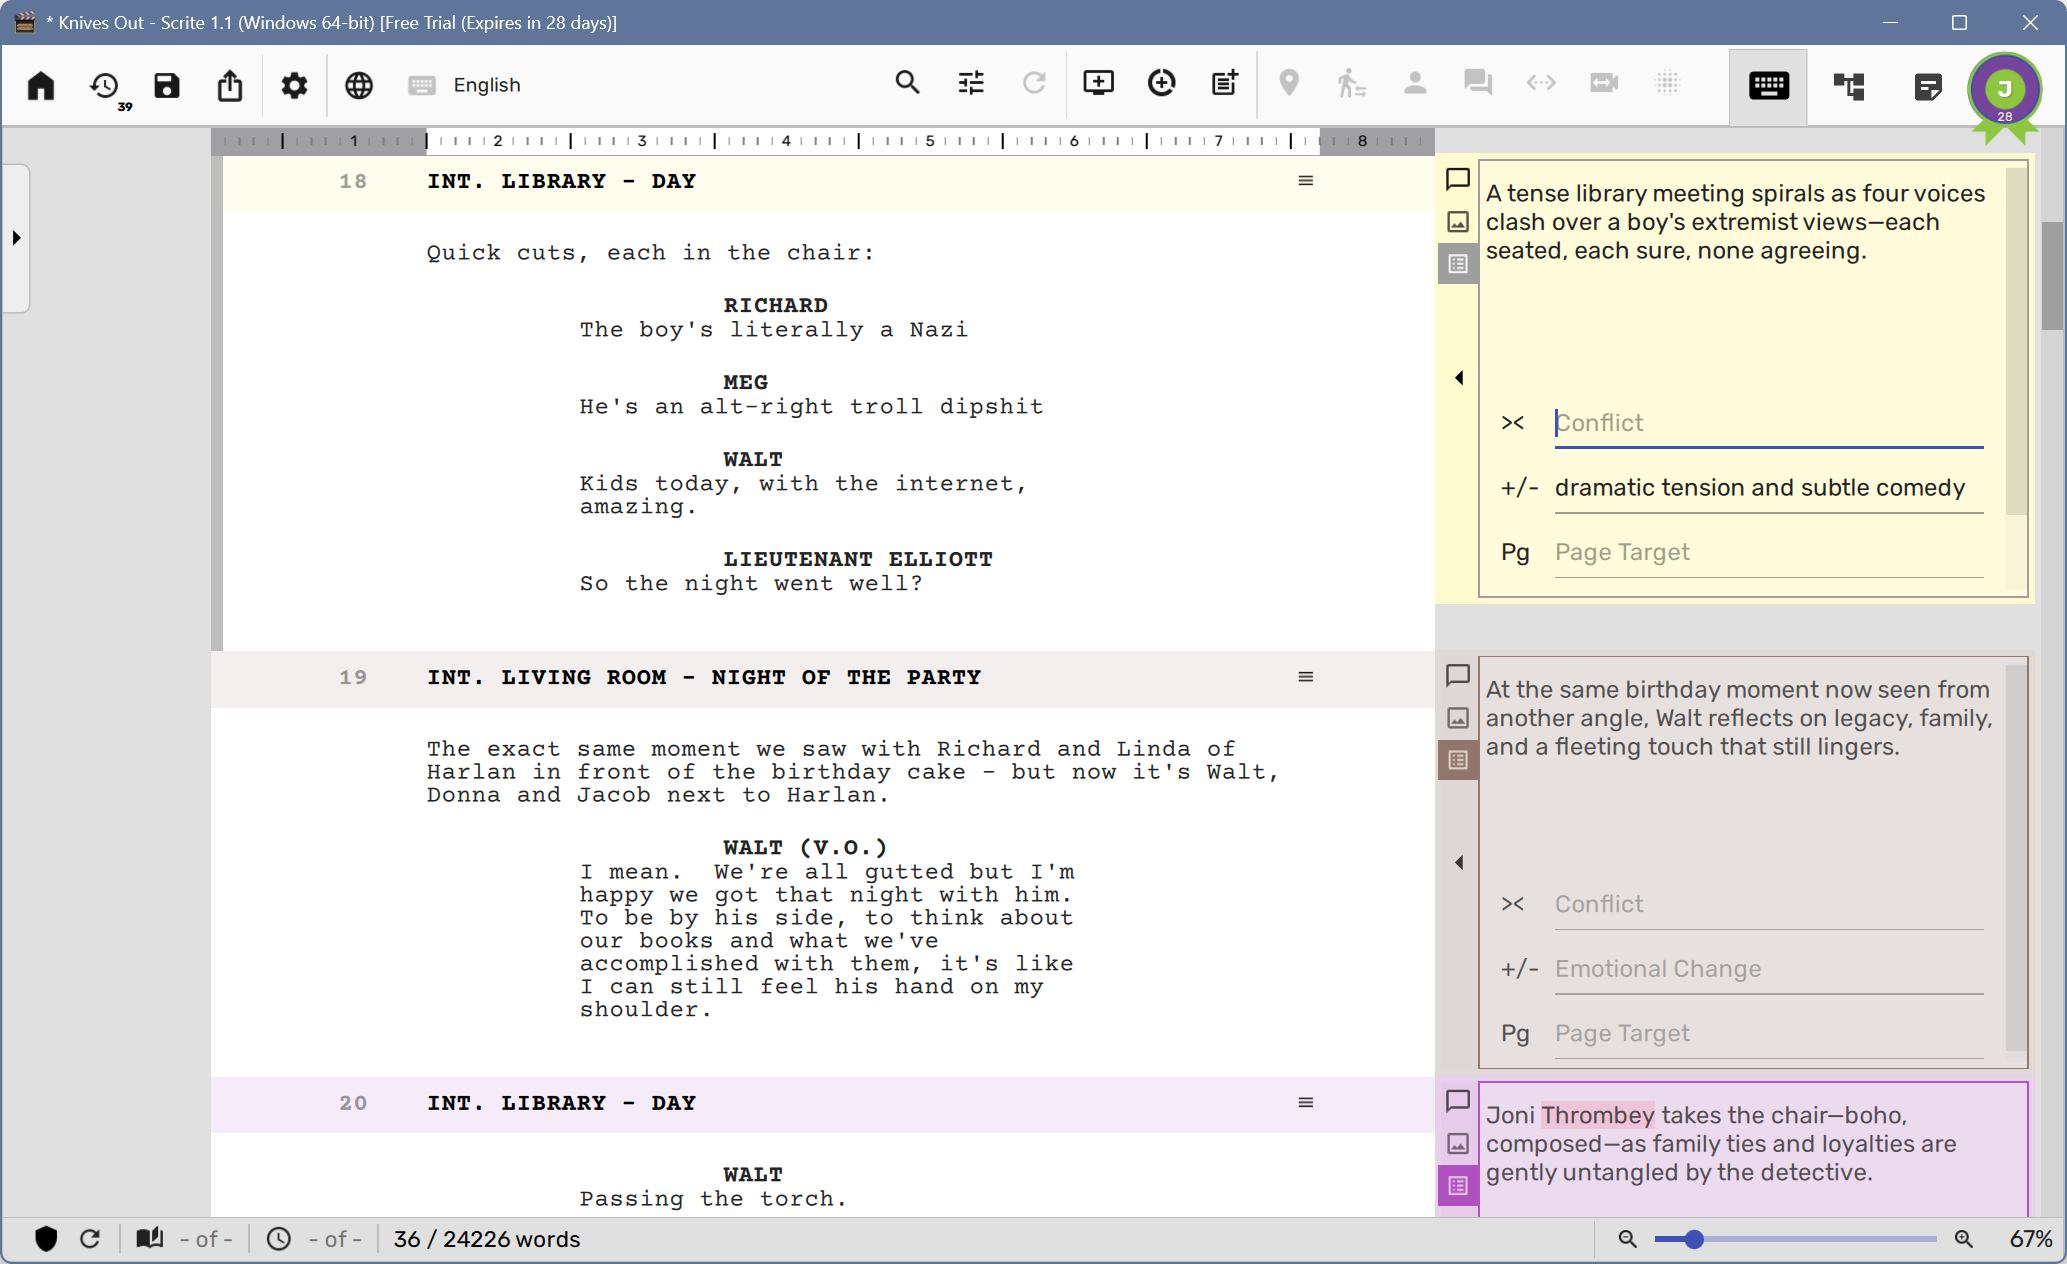Screen dimensions: 2067x1264
Task: Open scene 19 menu icon
Action: click(x=1306, y=677)
